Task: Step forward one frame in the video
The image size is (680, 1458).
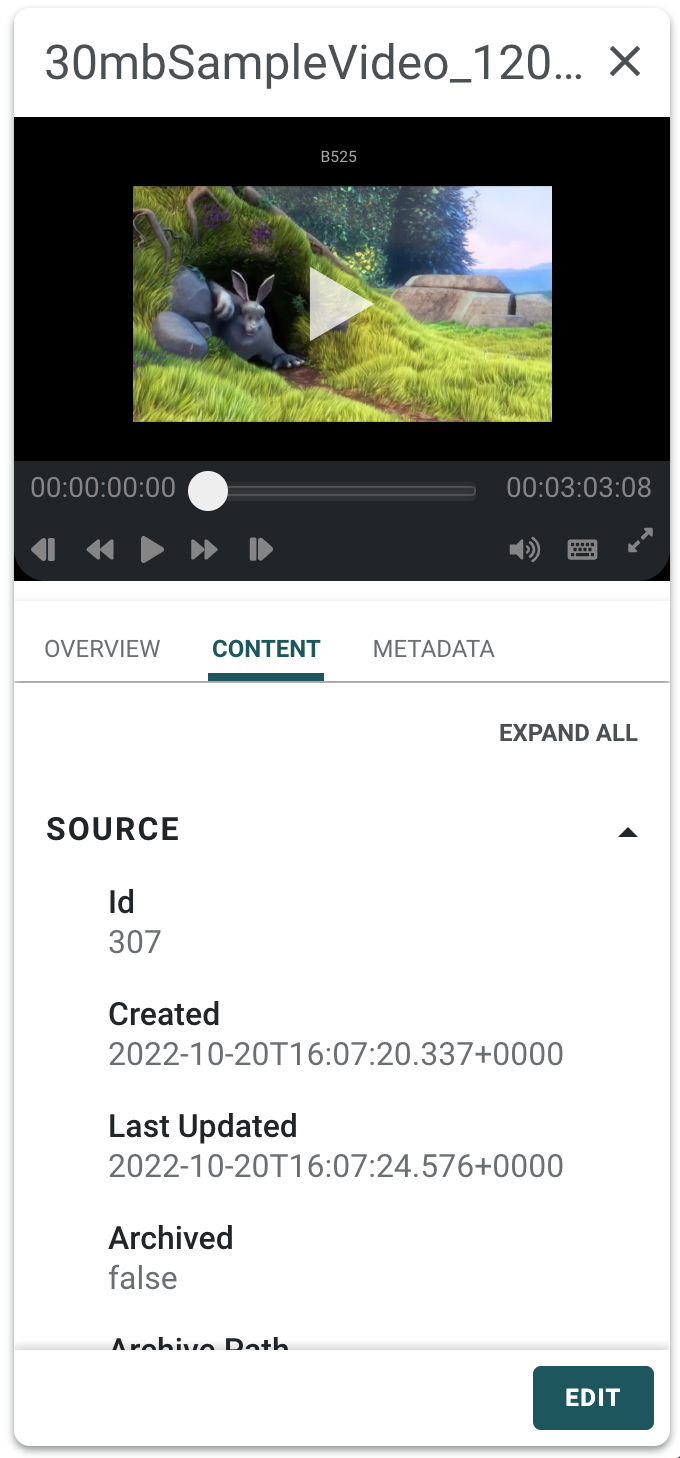Action: [x=261, y=549]
